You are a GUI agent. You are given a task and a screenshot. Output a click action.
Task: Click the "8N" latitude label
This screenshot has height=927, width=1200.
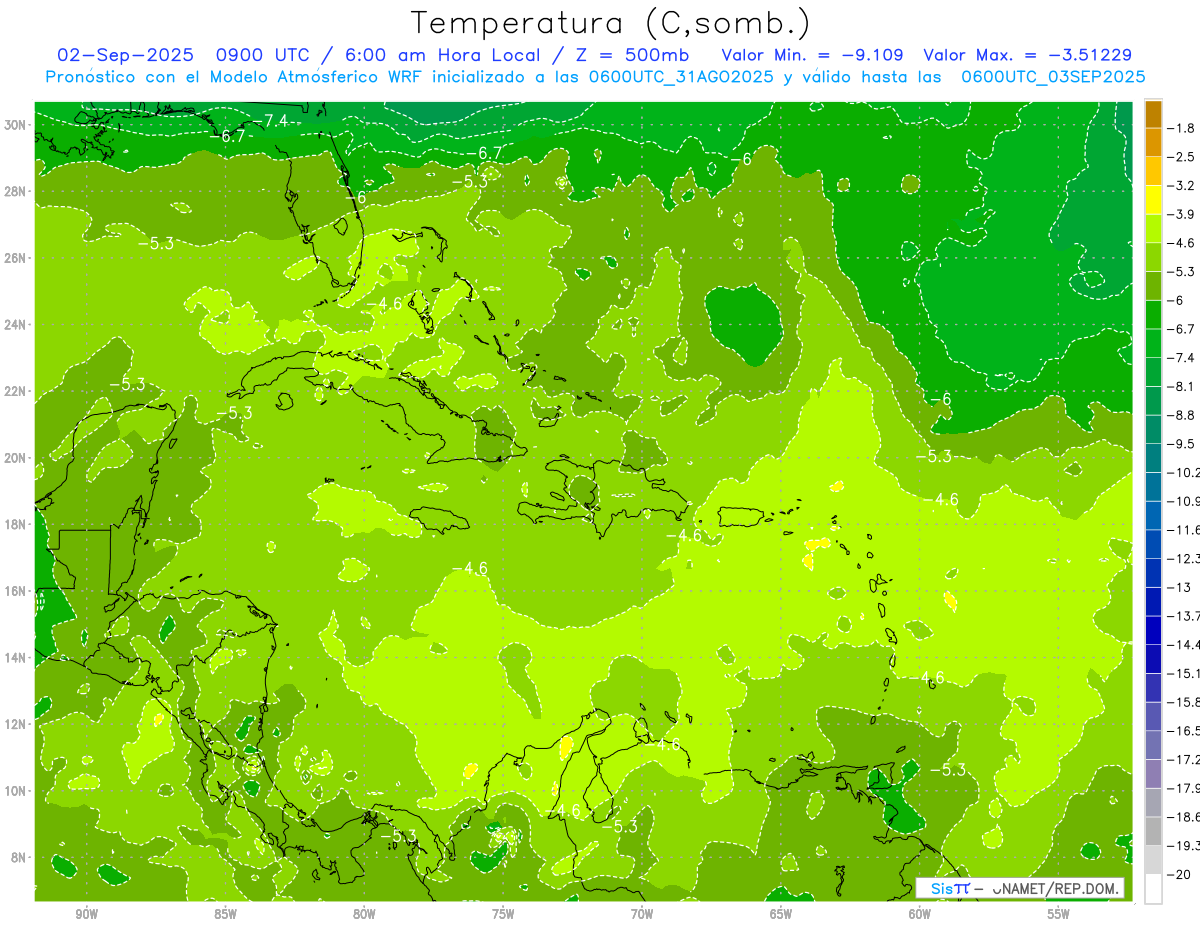[x=18, y=857]
